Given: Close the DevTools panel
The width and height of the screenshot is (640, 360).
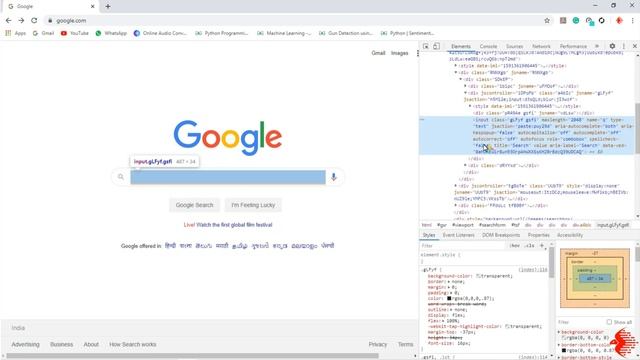Looking at the screenshot, I should pos(635,46).
